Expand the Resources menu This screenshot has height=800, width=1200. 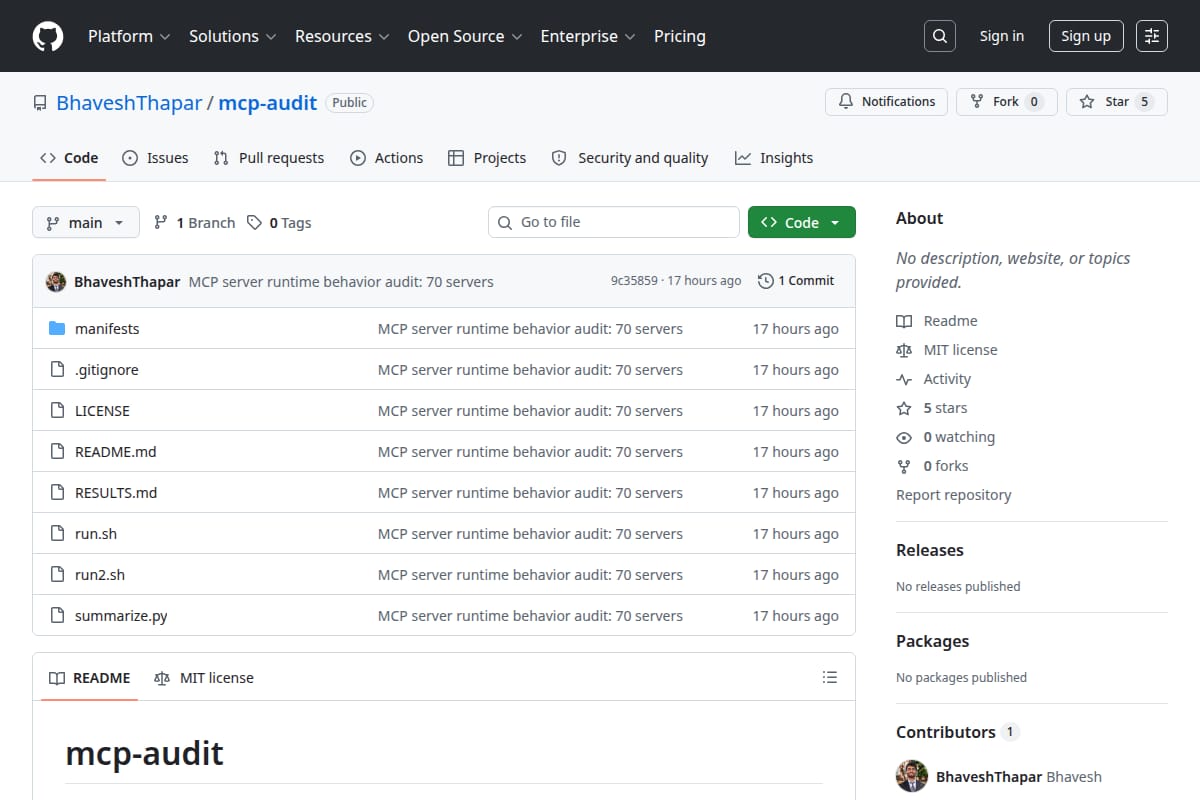(x=341, y=36)
